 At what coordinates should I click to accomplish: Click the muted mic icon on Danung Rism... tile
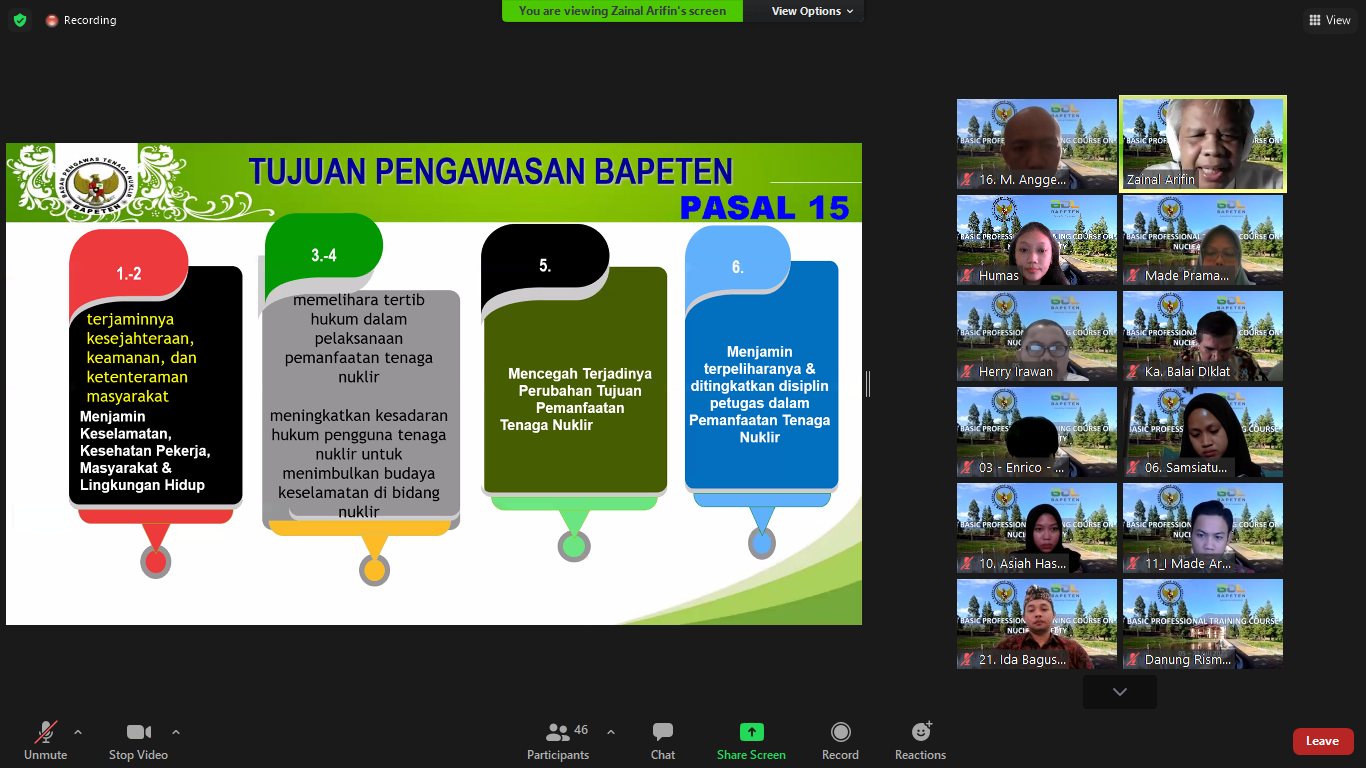(1133, 660)
